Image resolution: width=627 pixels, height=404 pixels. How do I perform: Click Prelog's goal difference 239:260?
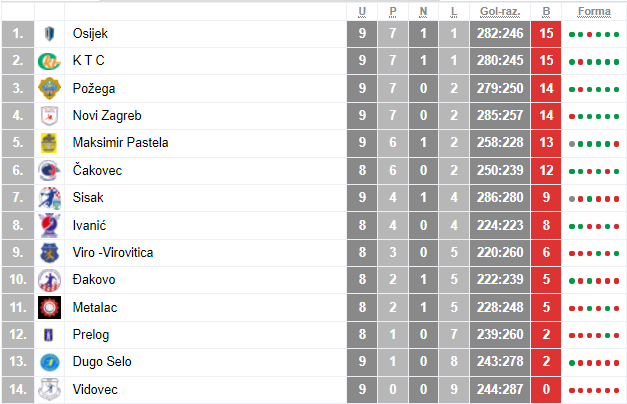click(499, 335)
